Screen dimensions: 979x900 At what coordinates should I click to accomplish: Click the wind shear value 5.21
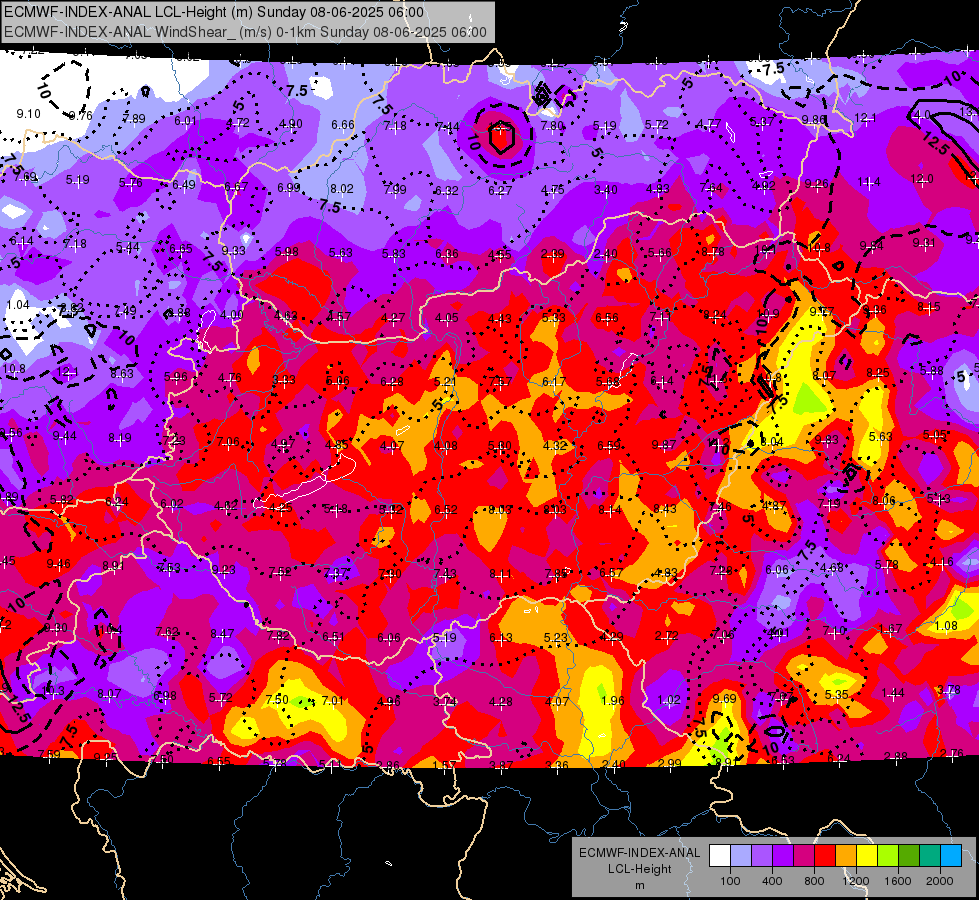click(x=445, y=382)
